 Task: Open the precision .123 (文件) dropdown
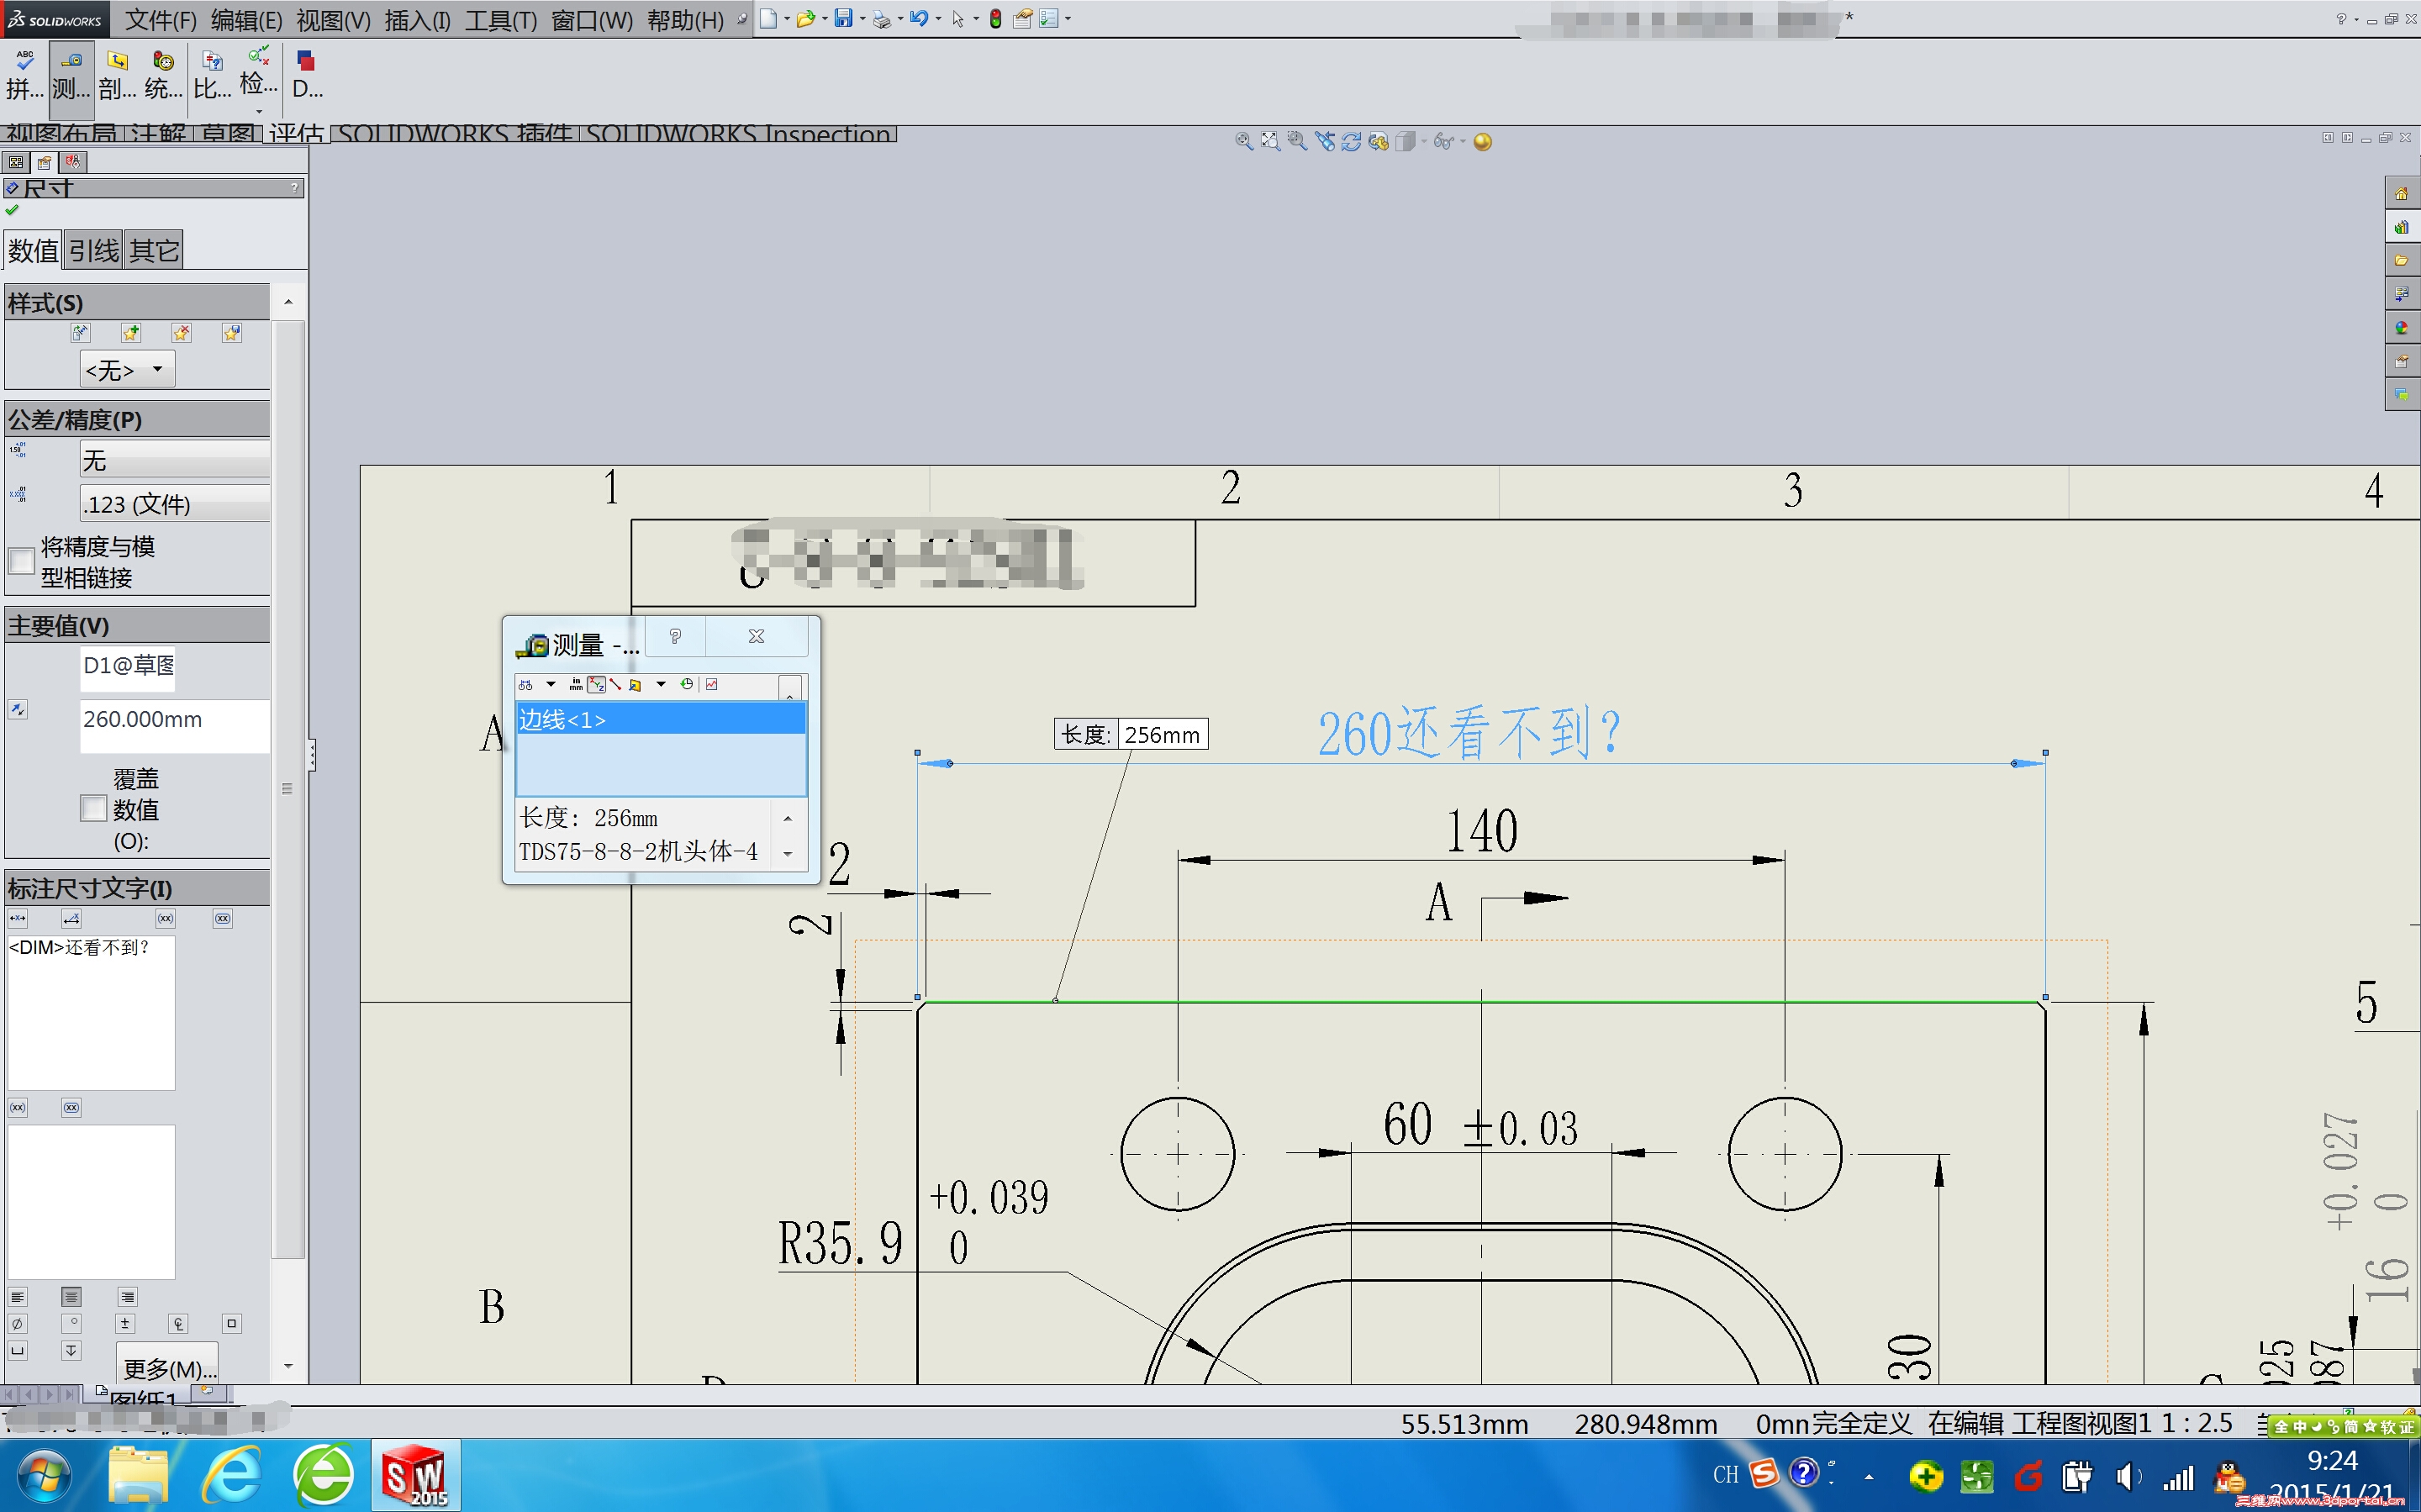(x=174, y=504)
